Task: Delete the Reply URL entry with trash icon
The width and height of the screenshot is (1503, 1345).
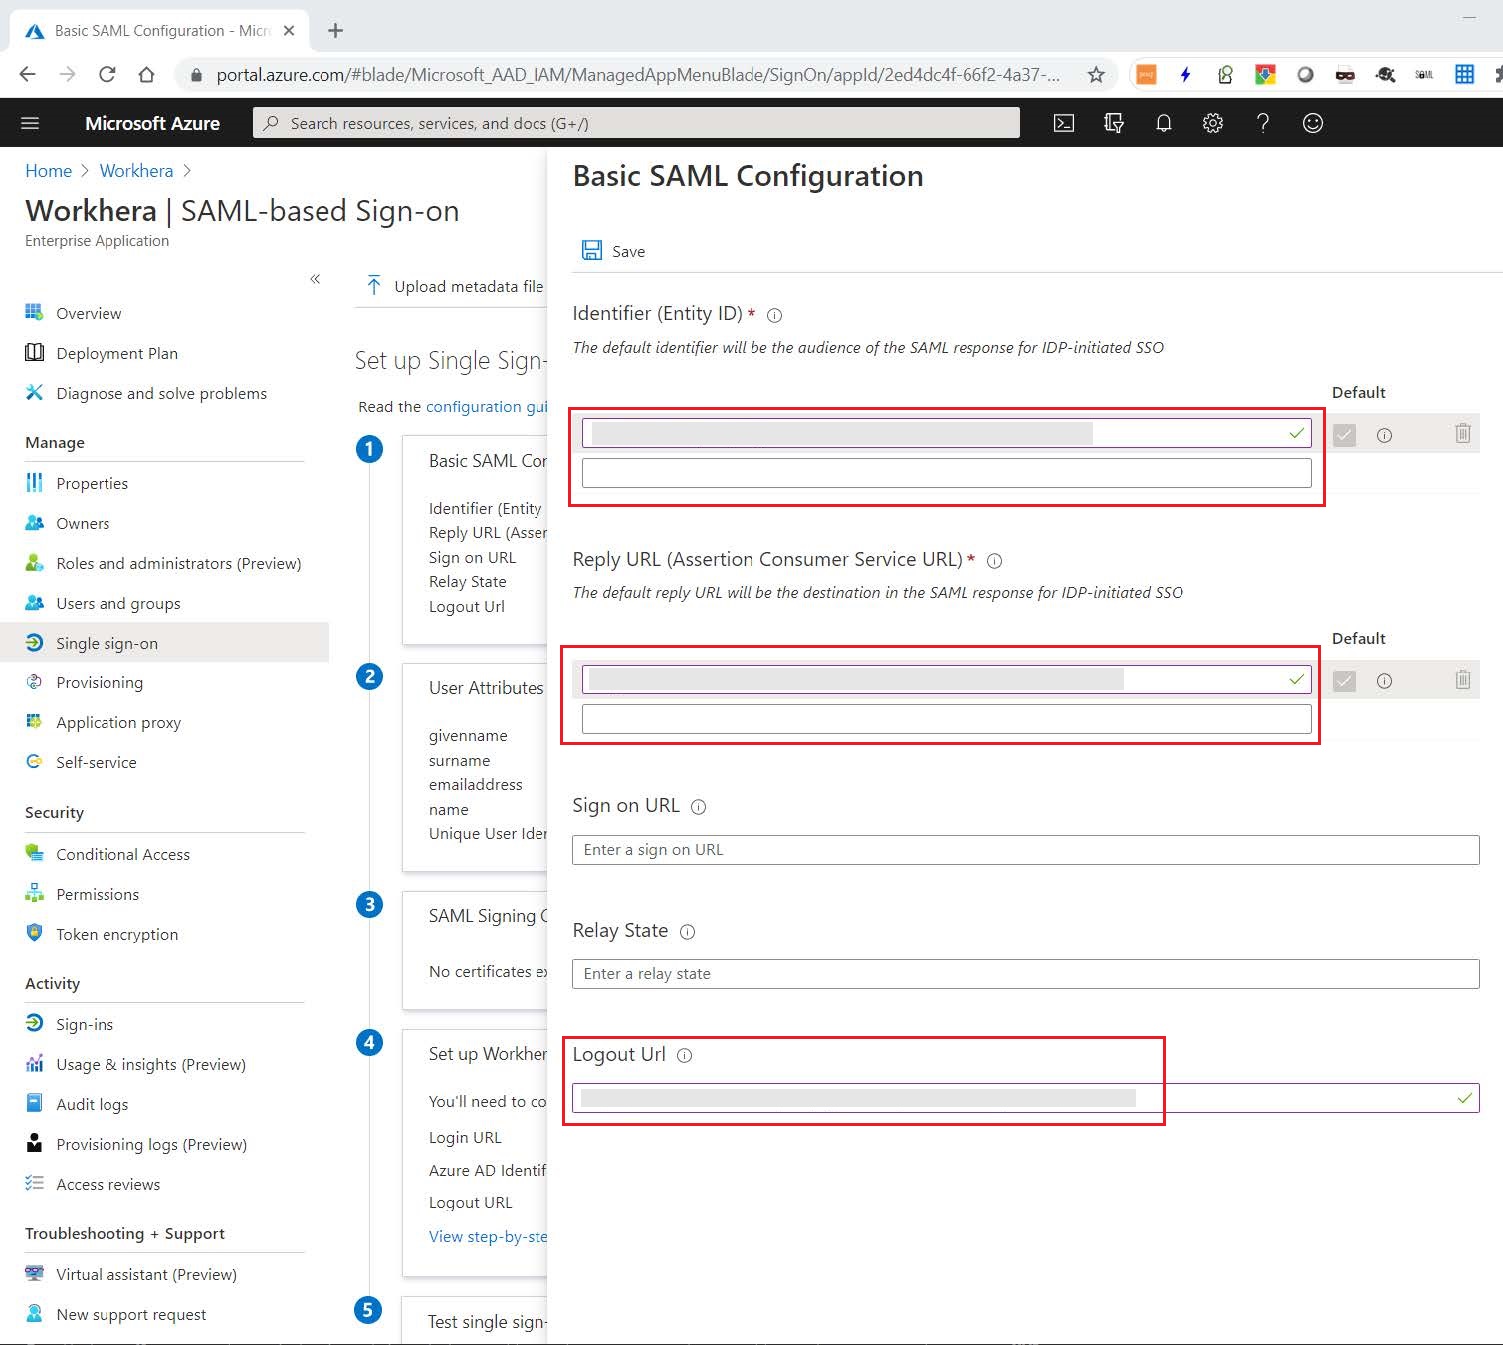Action: click(1463, 680)
